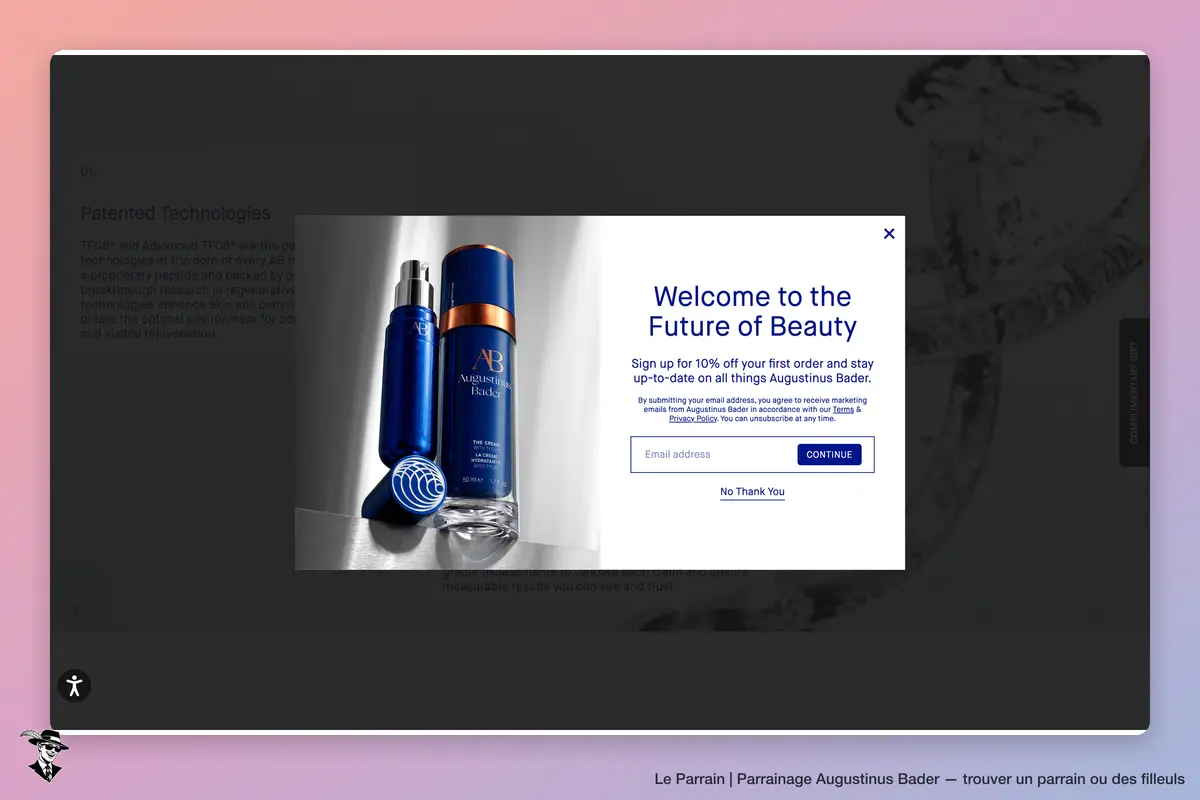This screenshot has width=1200, height=800.
Task: Open the Privacy Policy link
Action: point(693,419)
